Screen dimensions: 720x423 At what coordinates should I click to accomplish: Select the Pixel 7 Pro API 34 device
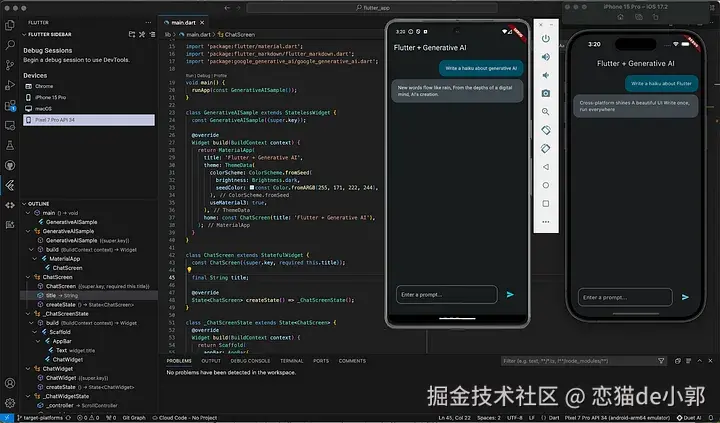click(89, 120)
